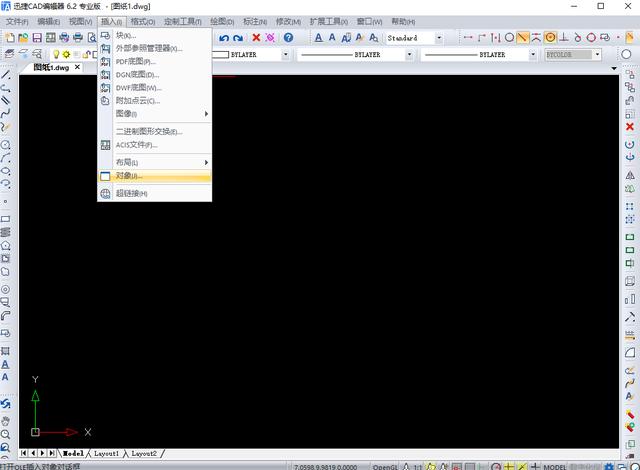This screenshot has height=470, width=640.
Task: Open the third BYLAYER lineweight dropdown
Action: pyautogui.click(x=533, y=54)
